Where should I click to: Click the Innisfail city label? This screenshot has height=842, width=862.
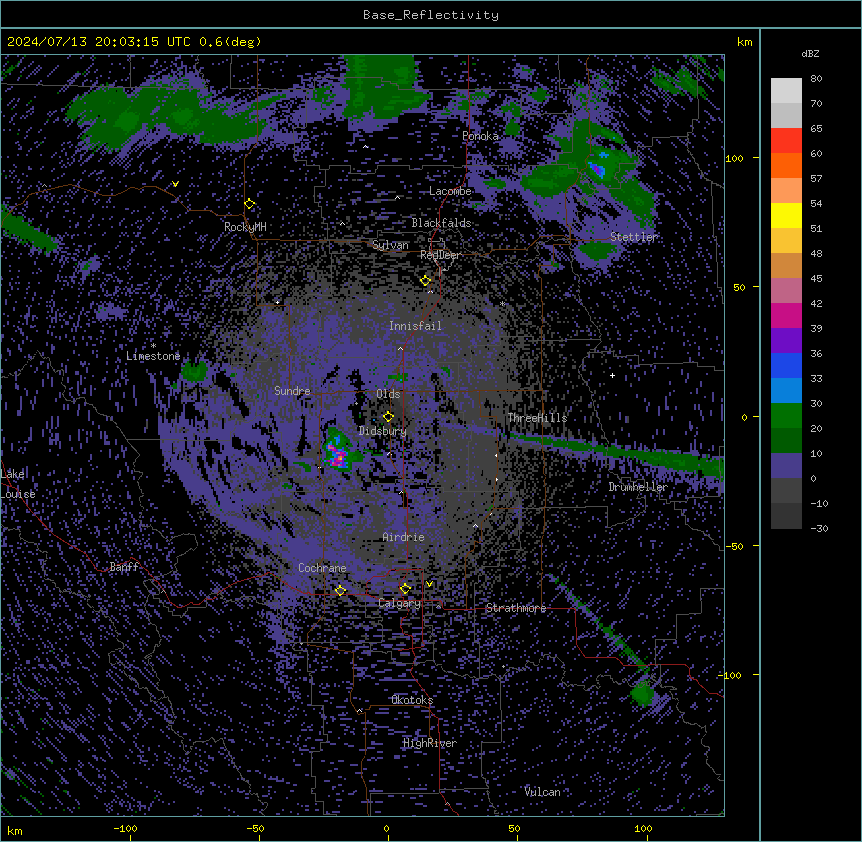point(415,326)
